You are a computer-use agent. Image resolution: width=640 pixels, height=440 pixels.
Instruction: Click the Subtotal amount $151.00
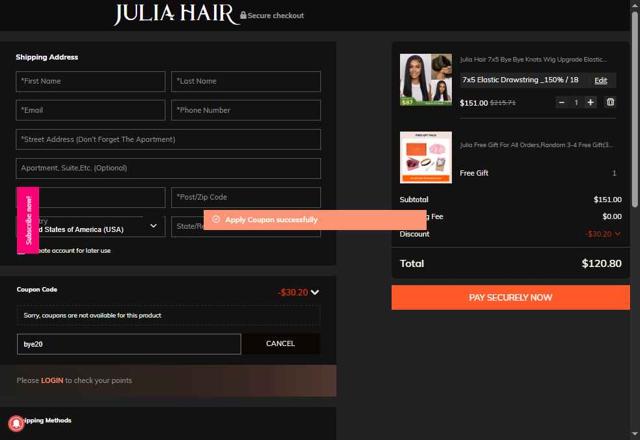tap(607, 200)
